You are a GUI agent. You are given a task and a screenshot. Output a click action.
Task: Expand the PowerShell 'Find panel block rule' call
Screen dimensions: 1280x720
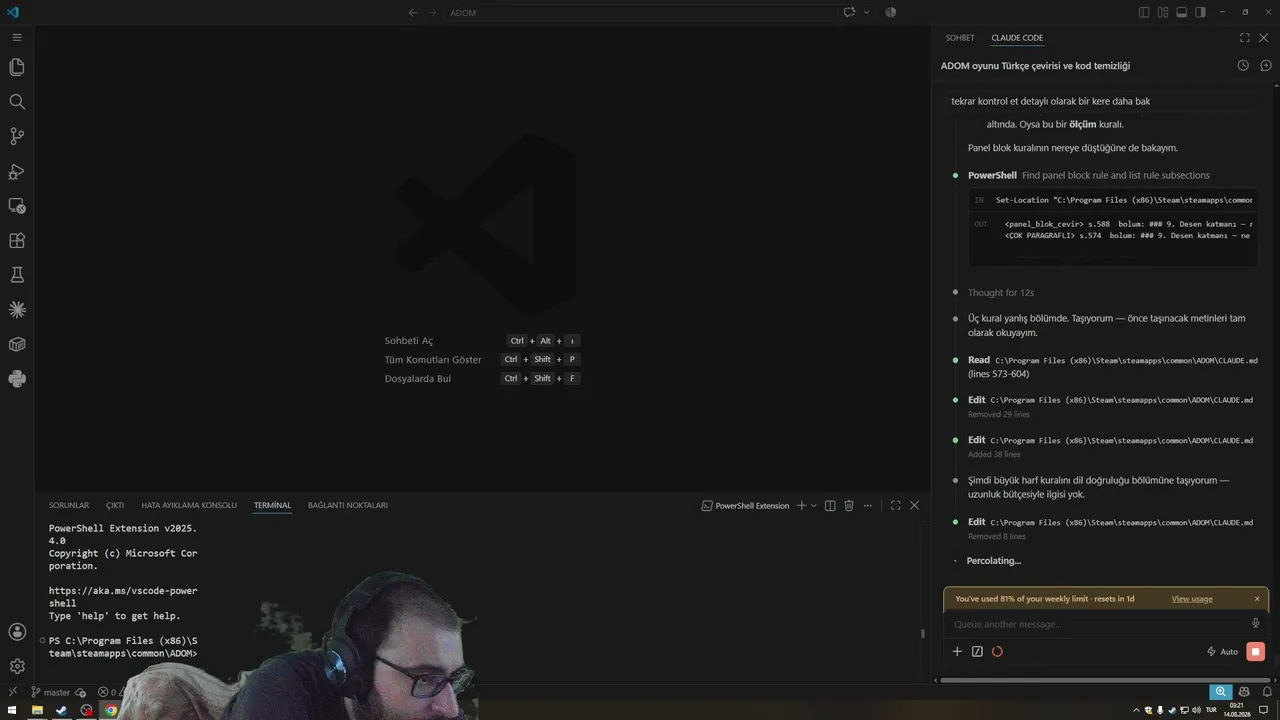[x=1089, y=175]
